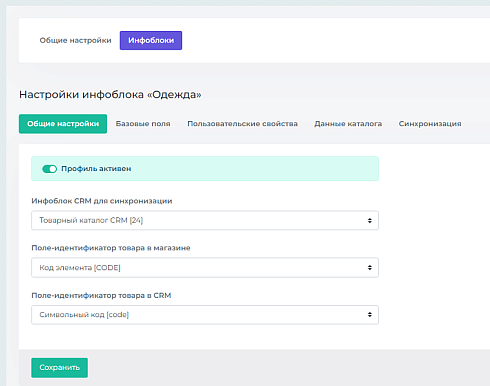Click label 'Инфоблок CRM для синхронизации'
This screenshot has width=490, height=386.
pos(102,201)
